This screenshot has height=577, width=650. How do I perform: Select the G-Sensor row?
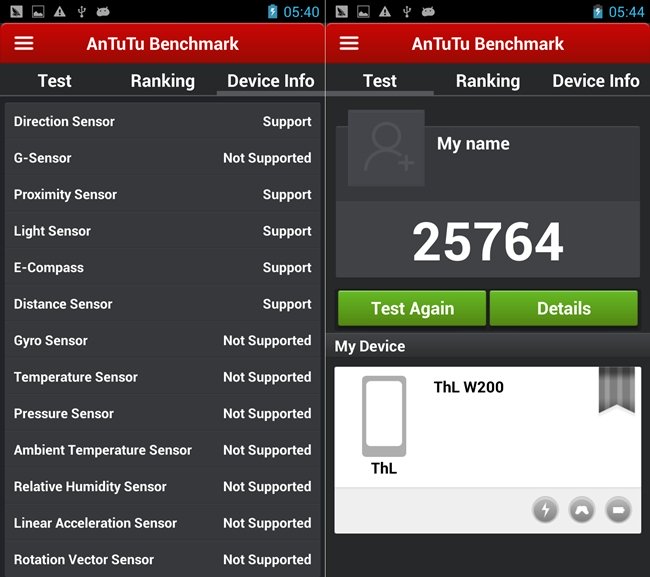pos(162,158)
